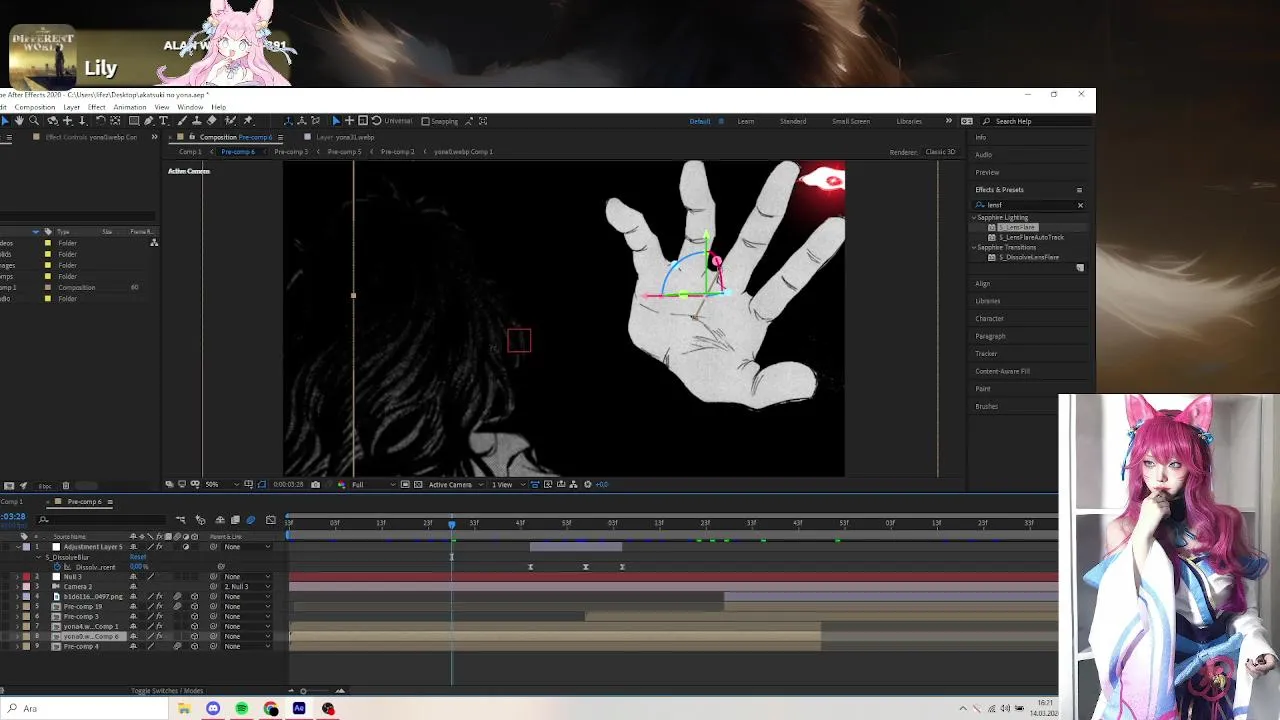Toggle the stopwatch on Dissolve percent property
Viewport: 1280px width, 720px height.
(57, 567)
